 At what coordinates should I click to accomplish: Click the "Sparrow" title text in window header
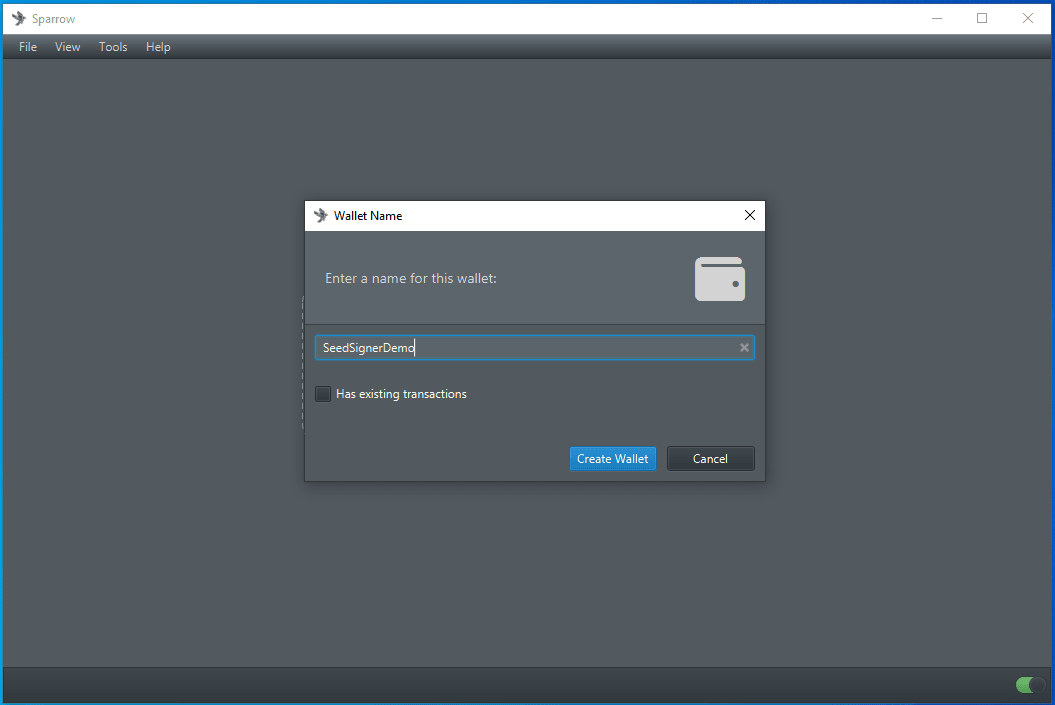tap(53, 19)
